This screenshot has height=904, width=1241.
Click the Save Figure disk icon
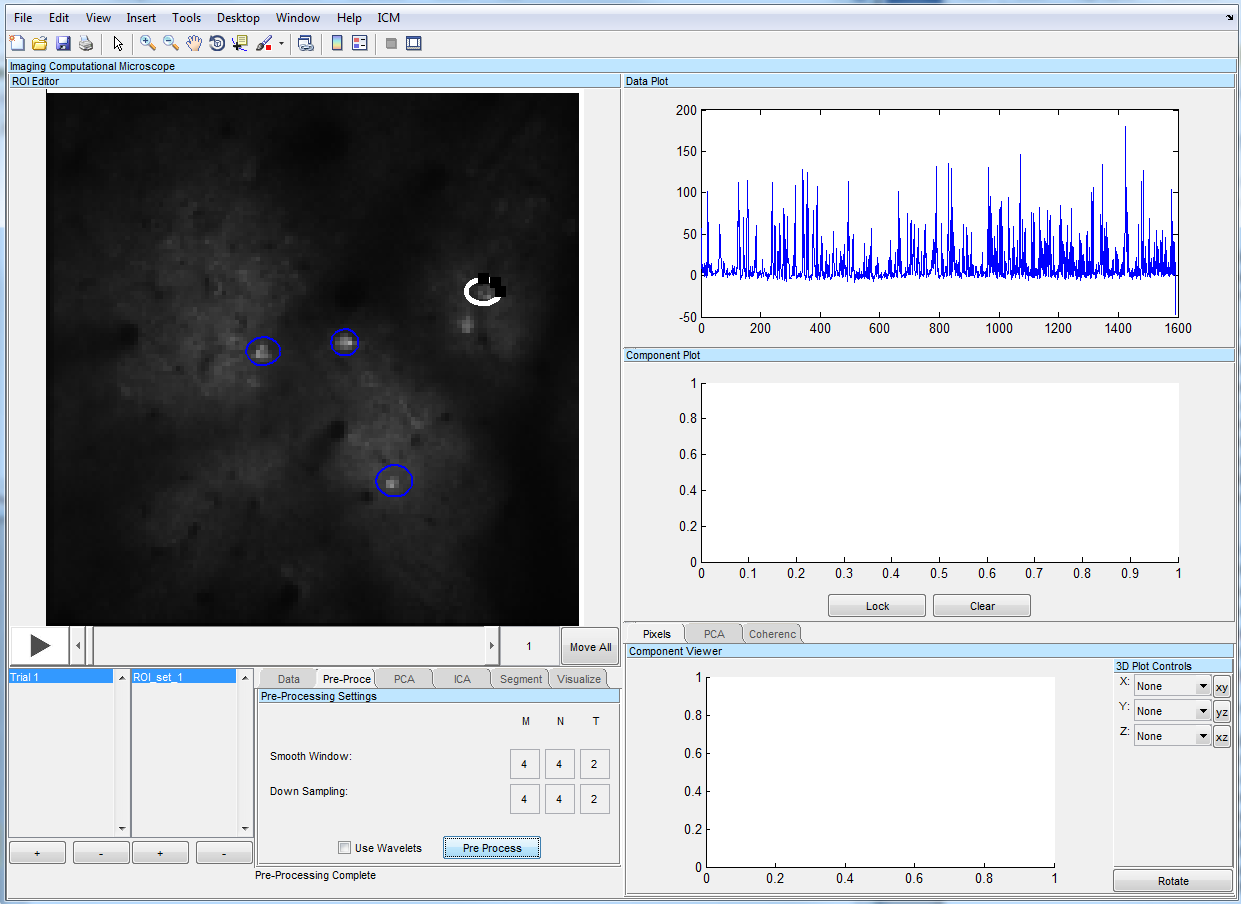63,43
